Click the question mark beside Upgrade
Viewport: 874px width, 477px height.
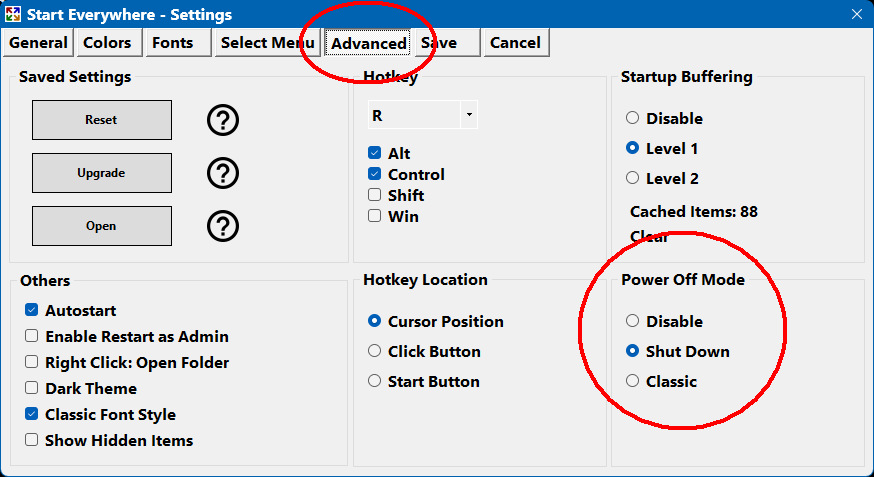[x=223, y=173]
